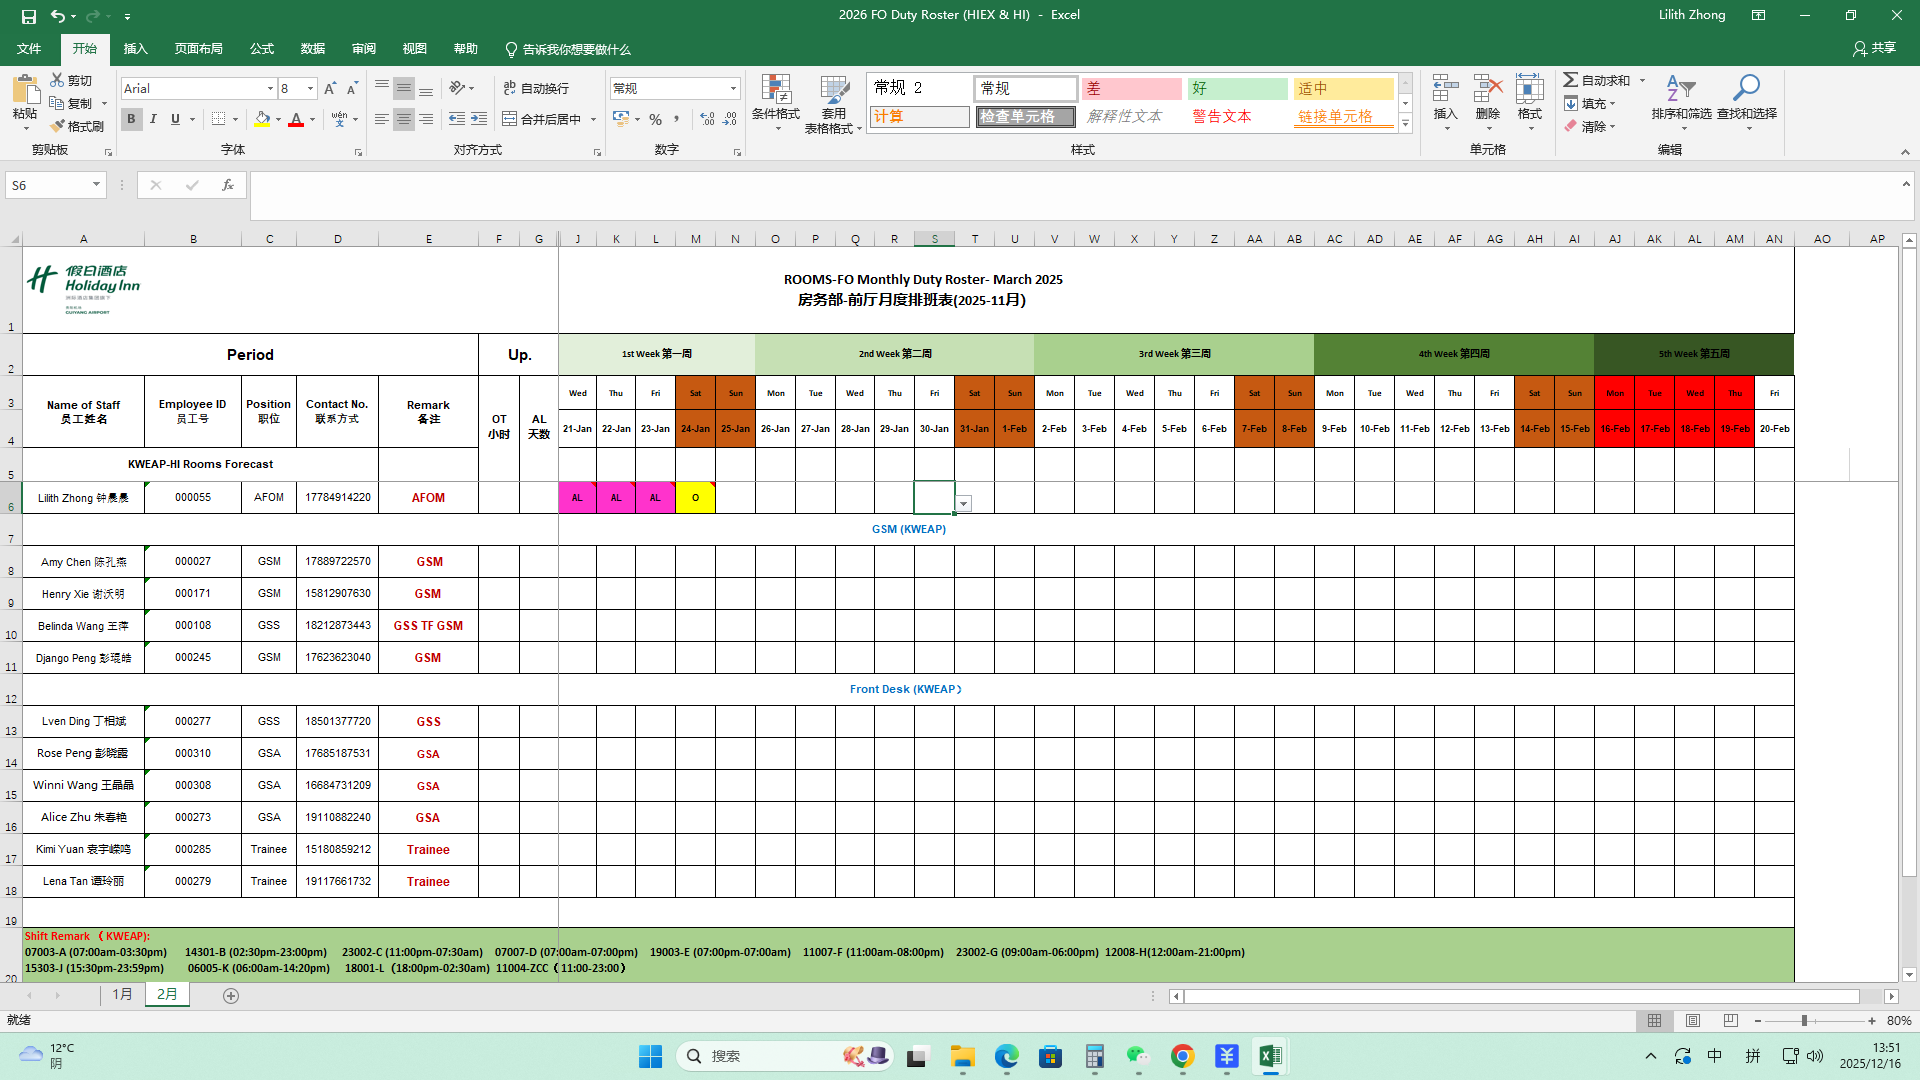Open the dropdown arrow next to selected cell

point(964,504)
